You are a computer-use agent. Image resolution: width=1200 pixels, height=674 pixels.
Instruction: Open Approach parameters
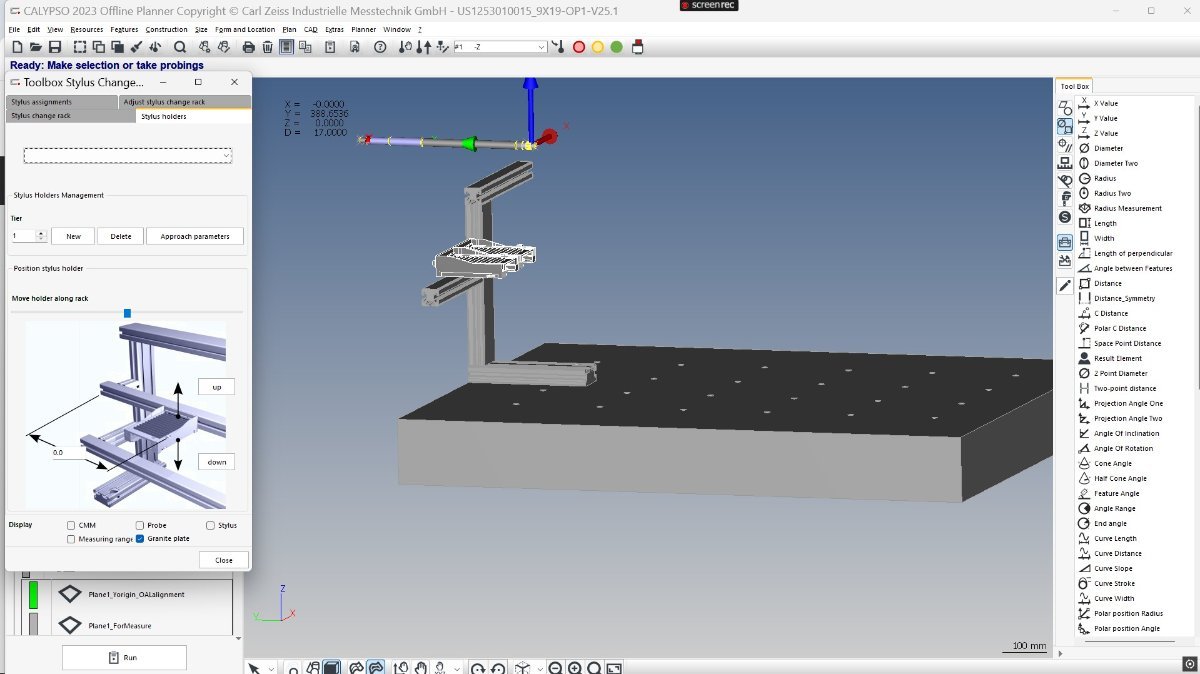click(195, 236)
